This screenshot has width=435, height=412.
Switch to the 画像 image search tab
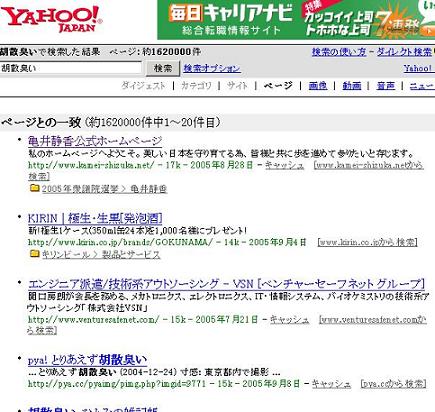318,86
